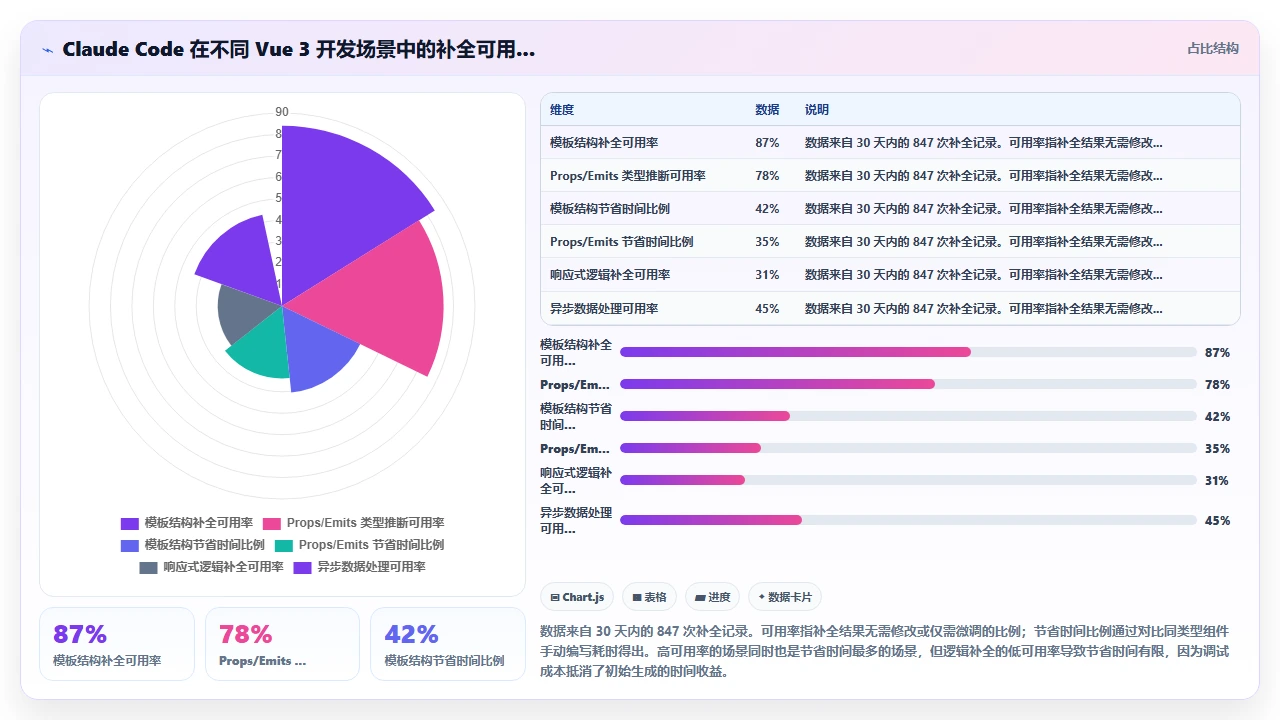Select table row Props/Emits 类型推断可用率
Image resolution: width=1280 pixels, height=720 pixels.
890,176
